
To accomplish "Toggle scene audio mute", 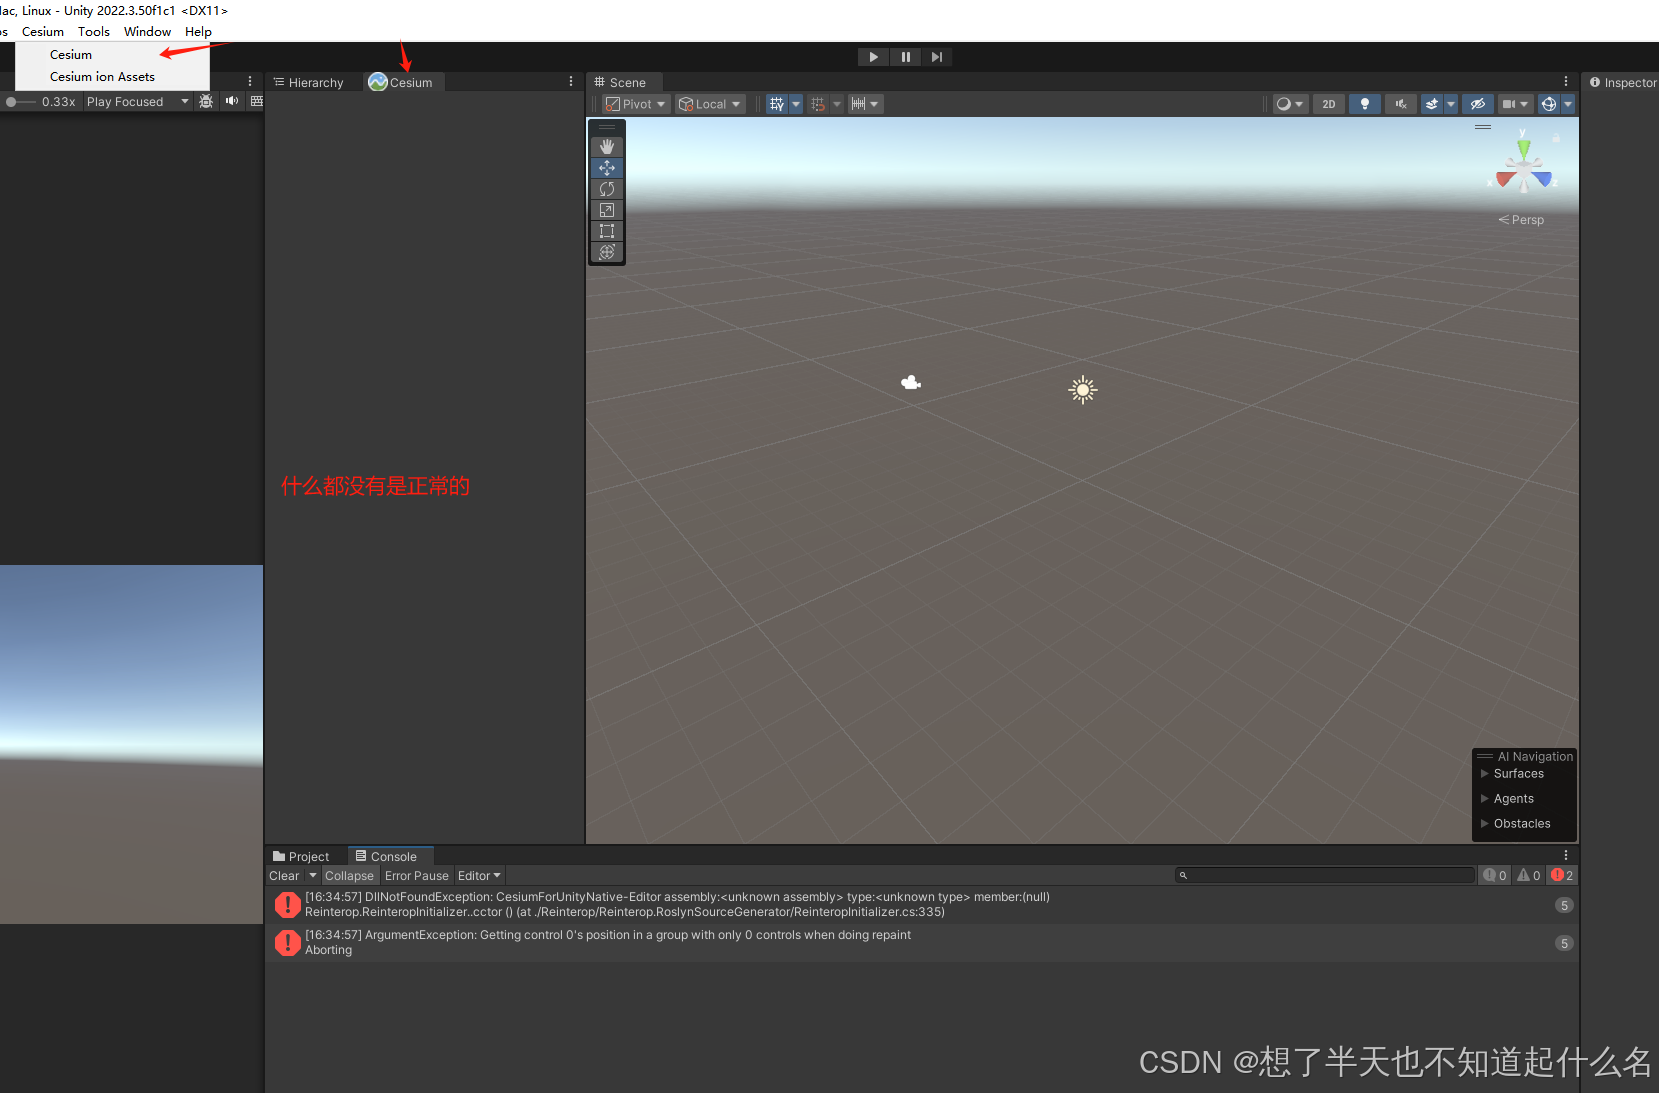I will tap(1401, 104).
